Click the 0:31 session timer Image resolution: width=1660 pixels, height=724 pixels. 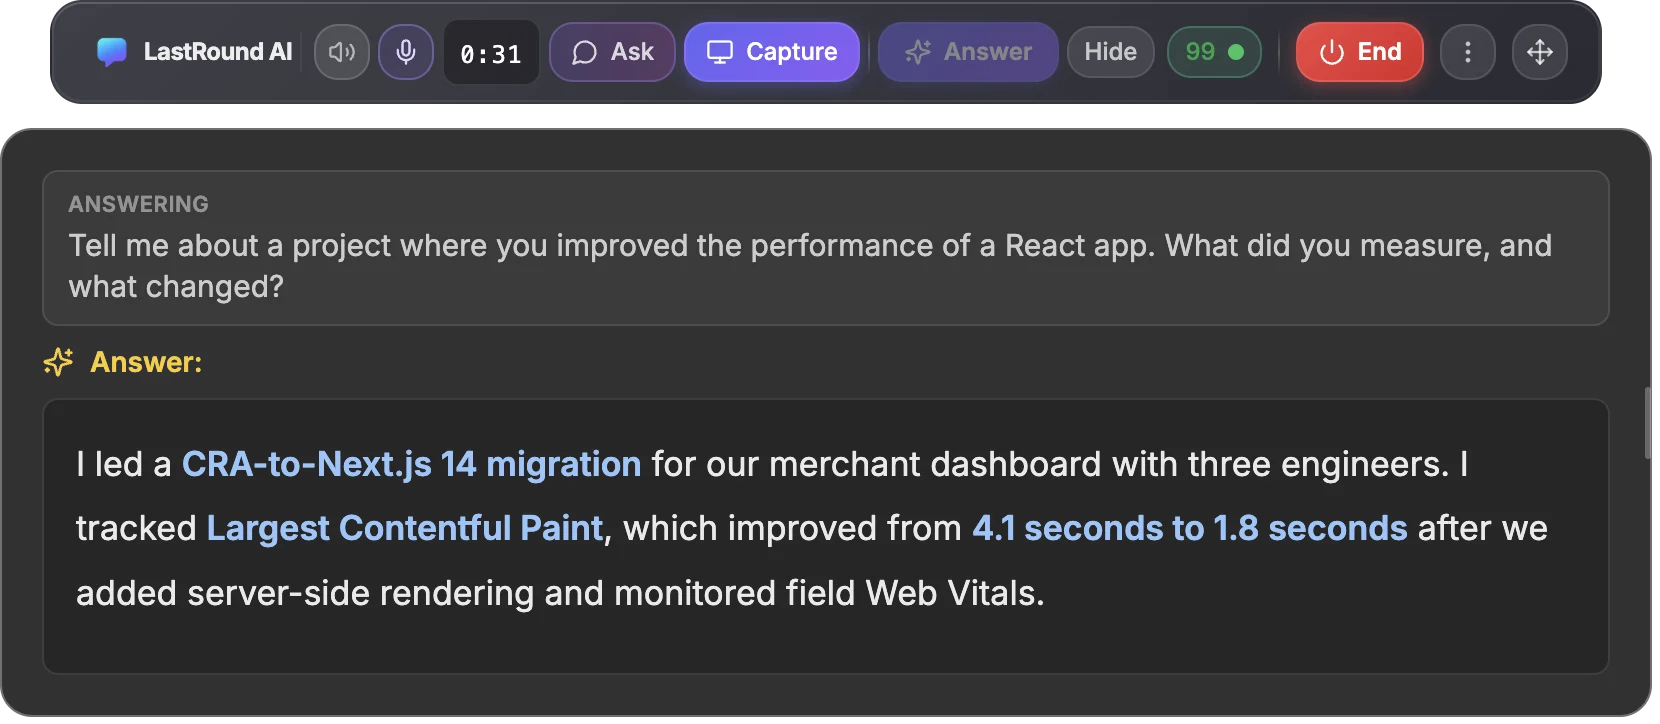(491, 53)
